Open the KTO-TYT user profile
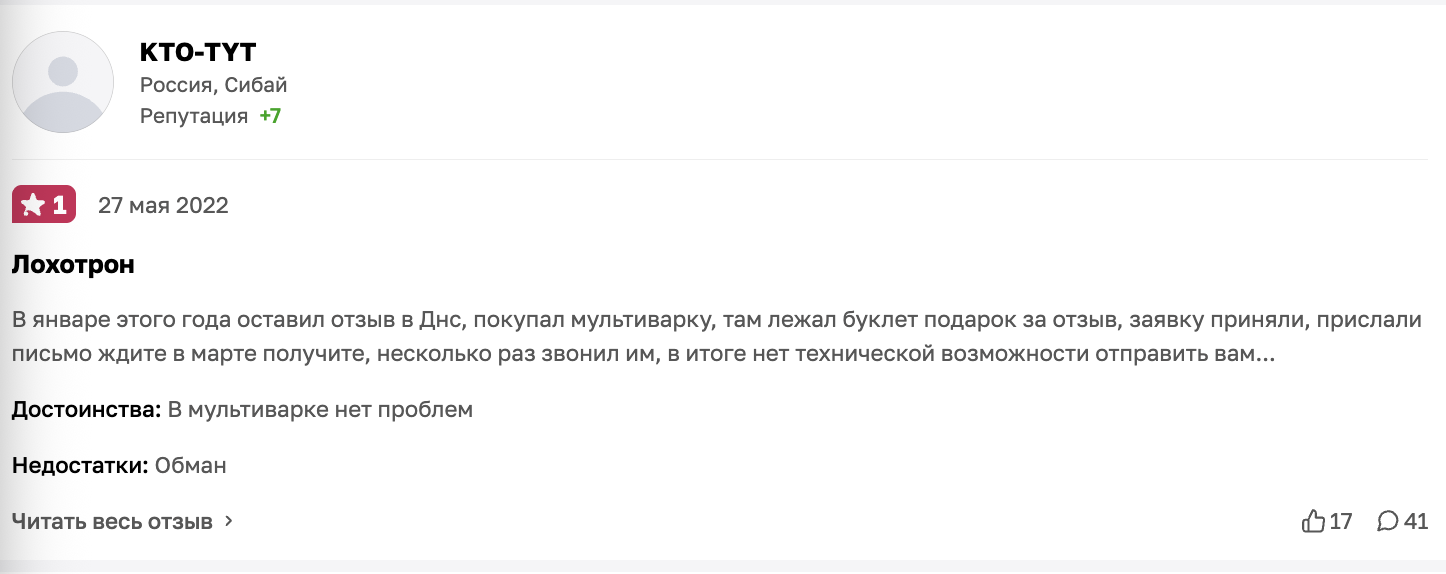Viewport: 1446px width, 574px height. coord(199,53)
